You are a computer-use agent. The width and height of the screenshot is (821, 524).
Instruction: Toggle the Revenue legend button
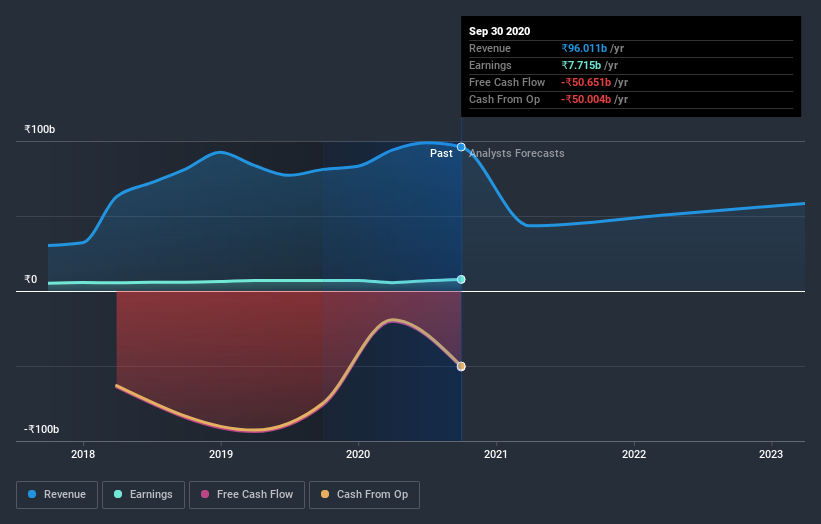point(57,495)
